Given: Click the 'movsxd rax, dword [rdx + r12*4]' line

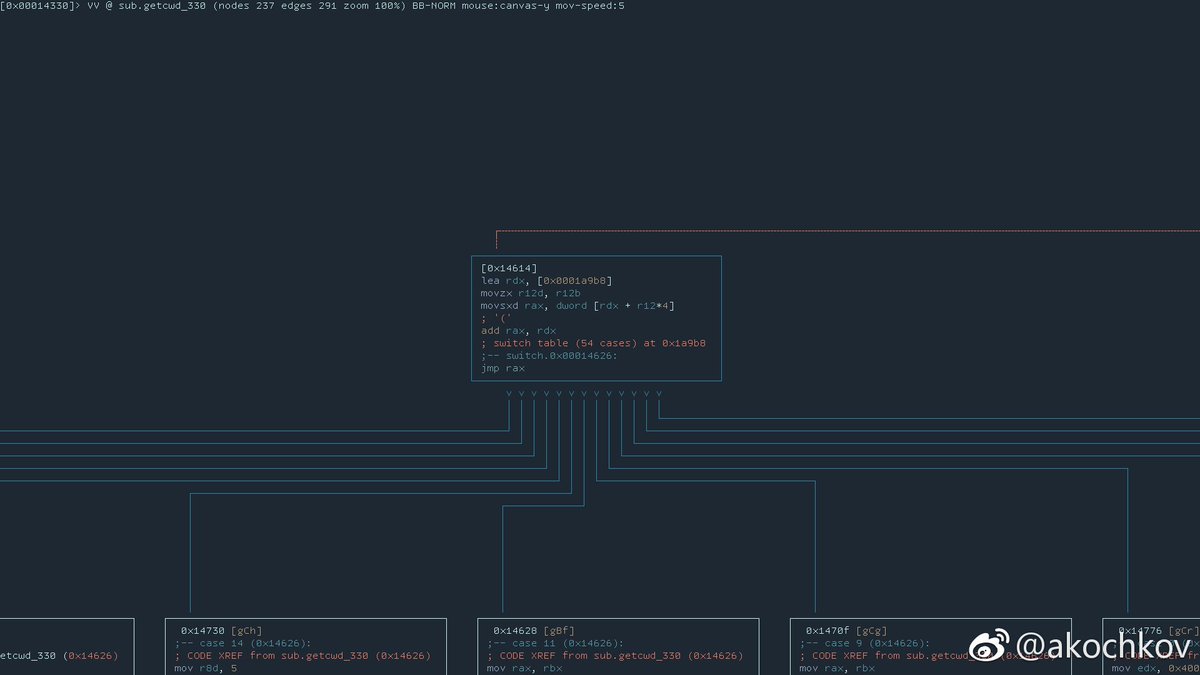Looking at the screenshot, I should [577, 306].
